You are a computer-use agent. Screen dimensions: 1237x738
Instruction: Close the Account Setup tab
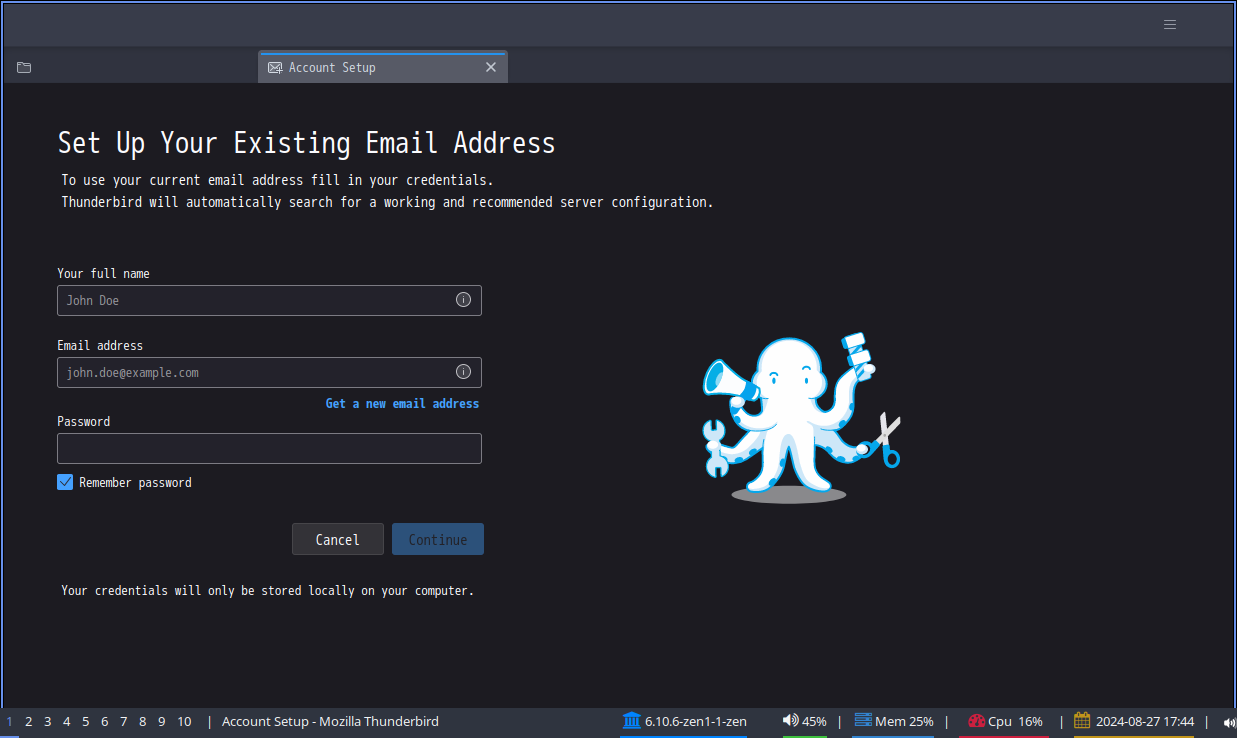491,67
